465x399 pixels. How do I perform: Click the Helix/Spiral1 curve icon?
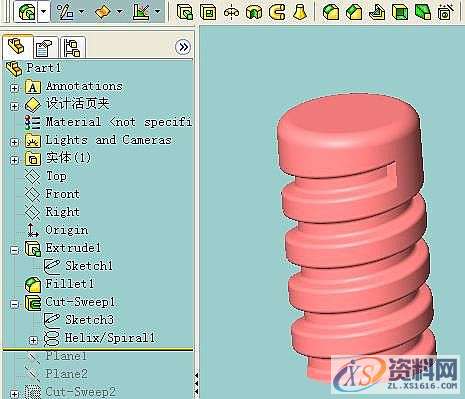pos(52,338)
